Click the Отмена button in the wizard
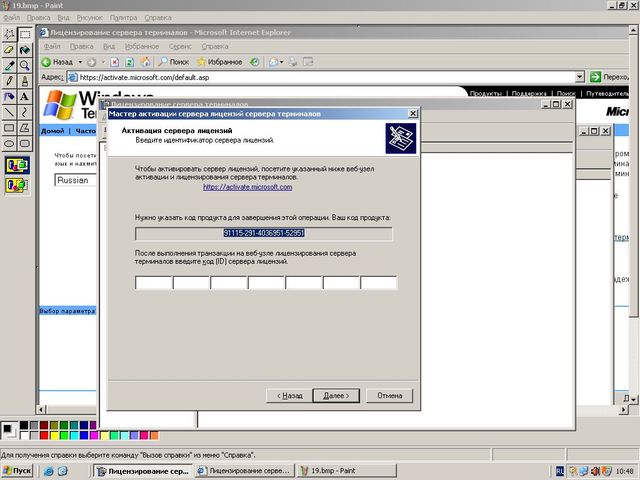The width and height of the screenshot is (640, 480). pos(389,396)
